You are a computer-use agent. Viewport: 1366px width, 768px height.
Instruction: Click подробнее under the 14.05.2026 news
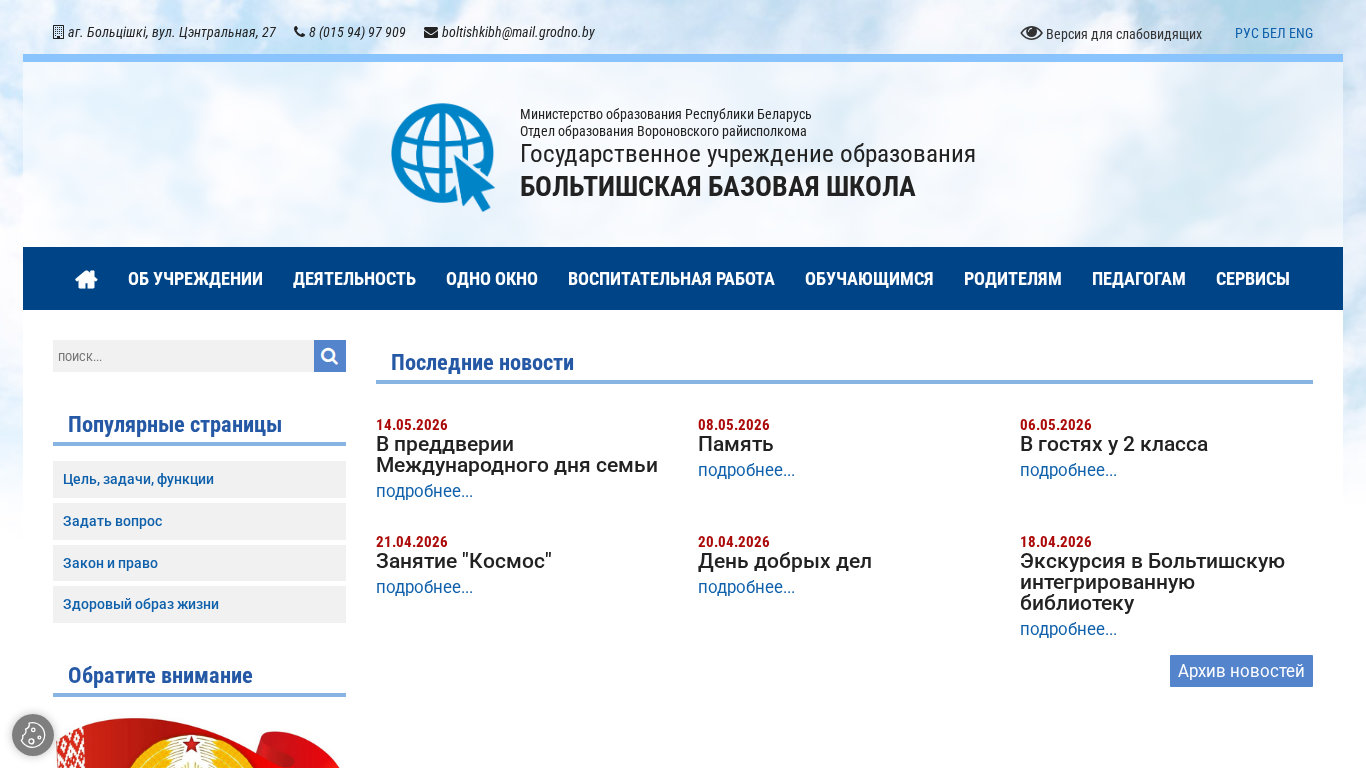point(424,491)
